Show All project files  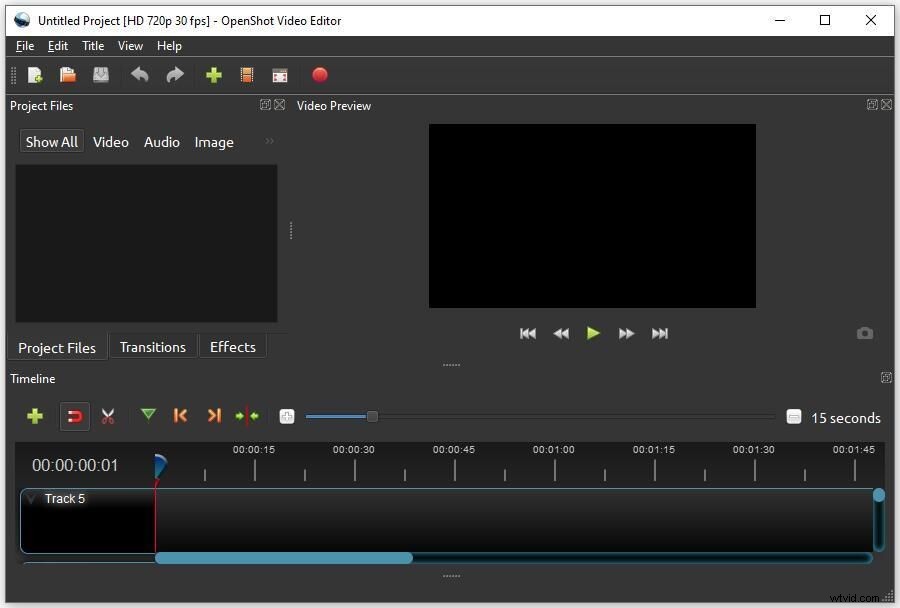(51, 142)
